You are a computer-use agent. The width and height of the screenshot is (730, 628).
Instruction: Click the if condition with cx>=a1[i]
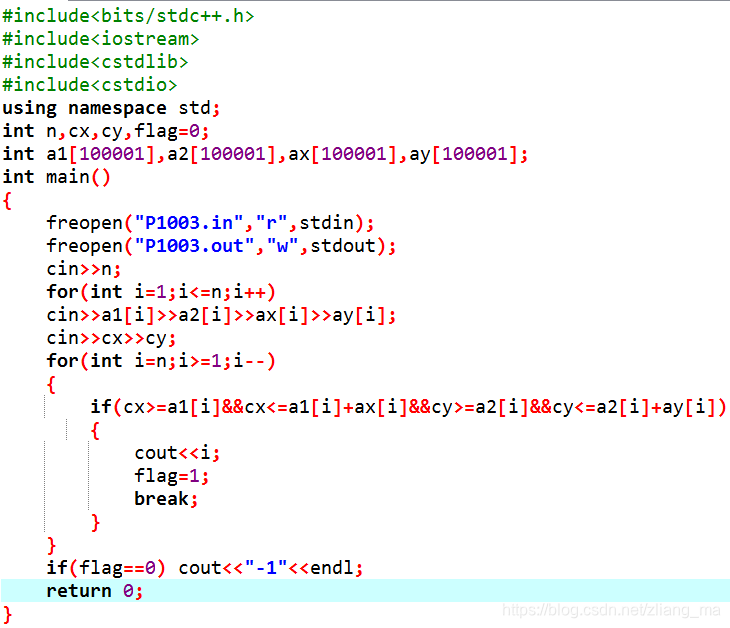408,407
